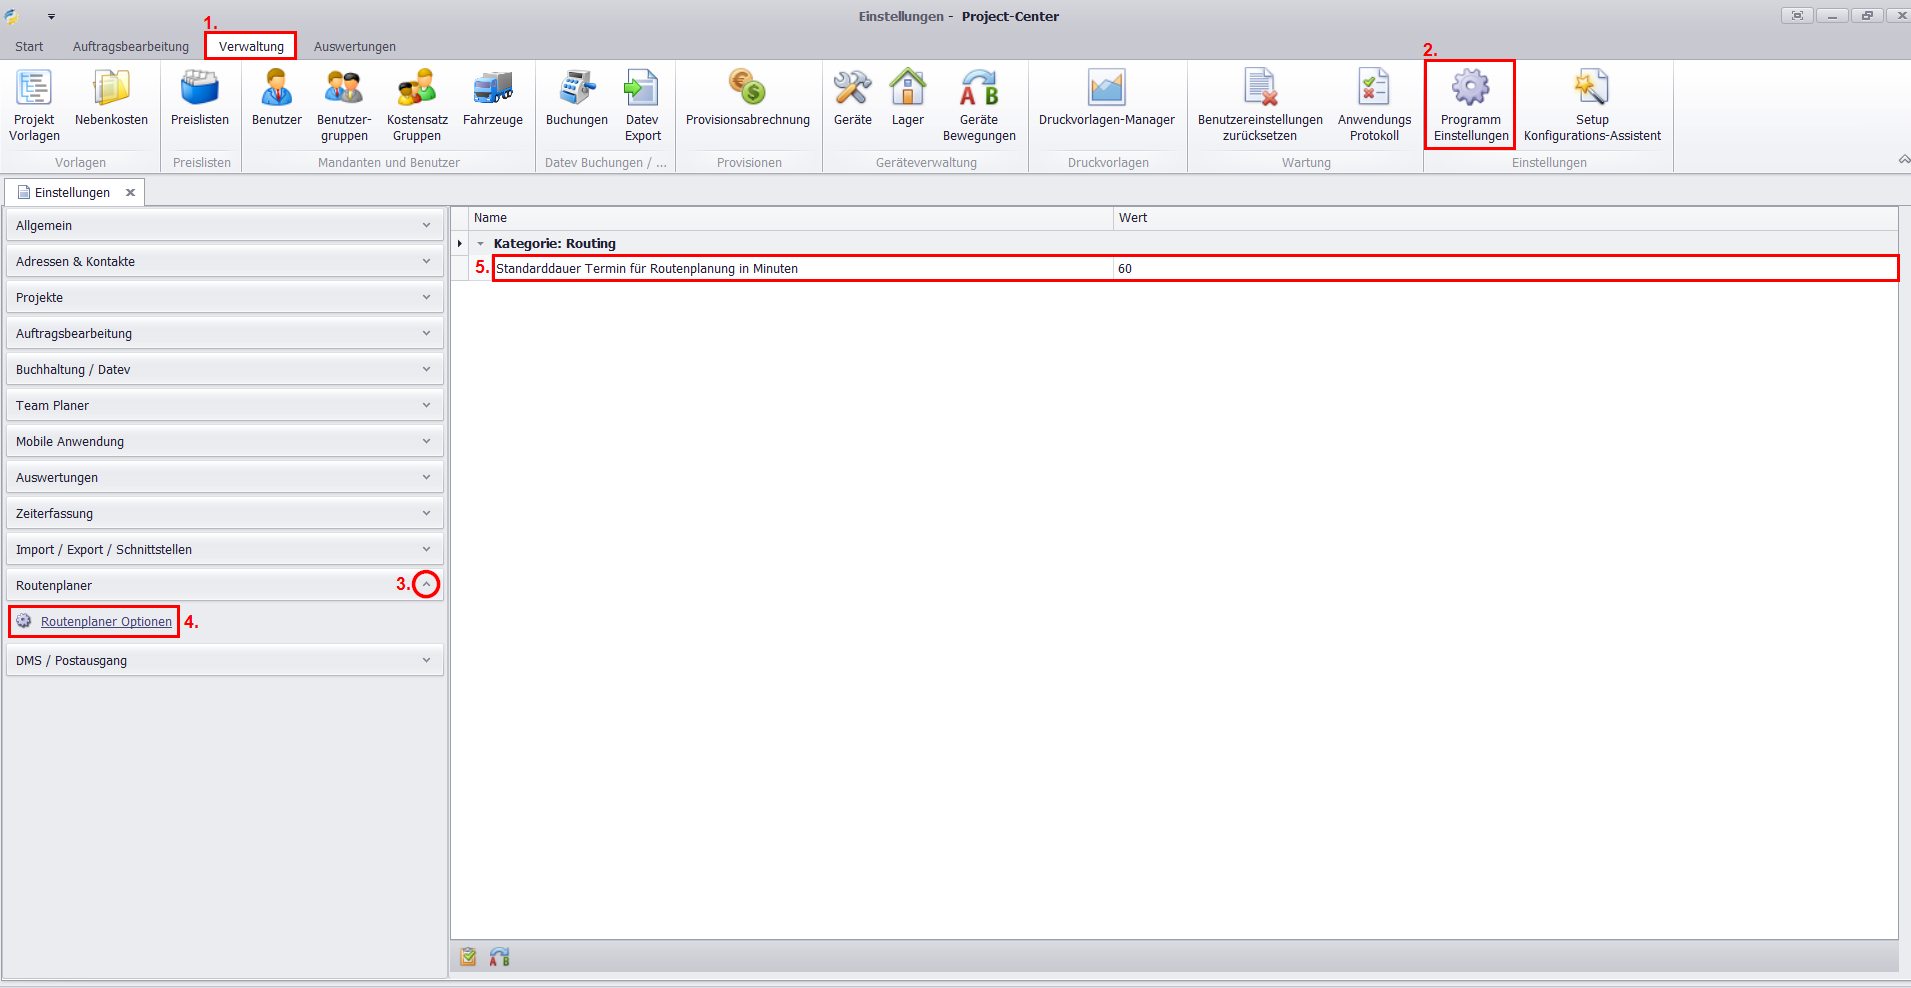
Task: Edit the Standarddauer Termin value 60
Action: pos(1500,269)
